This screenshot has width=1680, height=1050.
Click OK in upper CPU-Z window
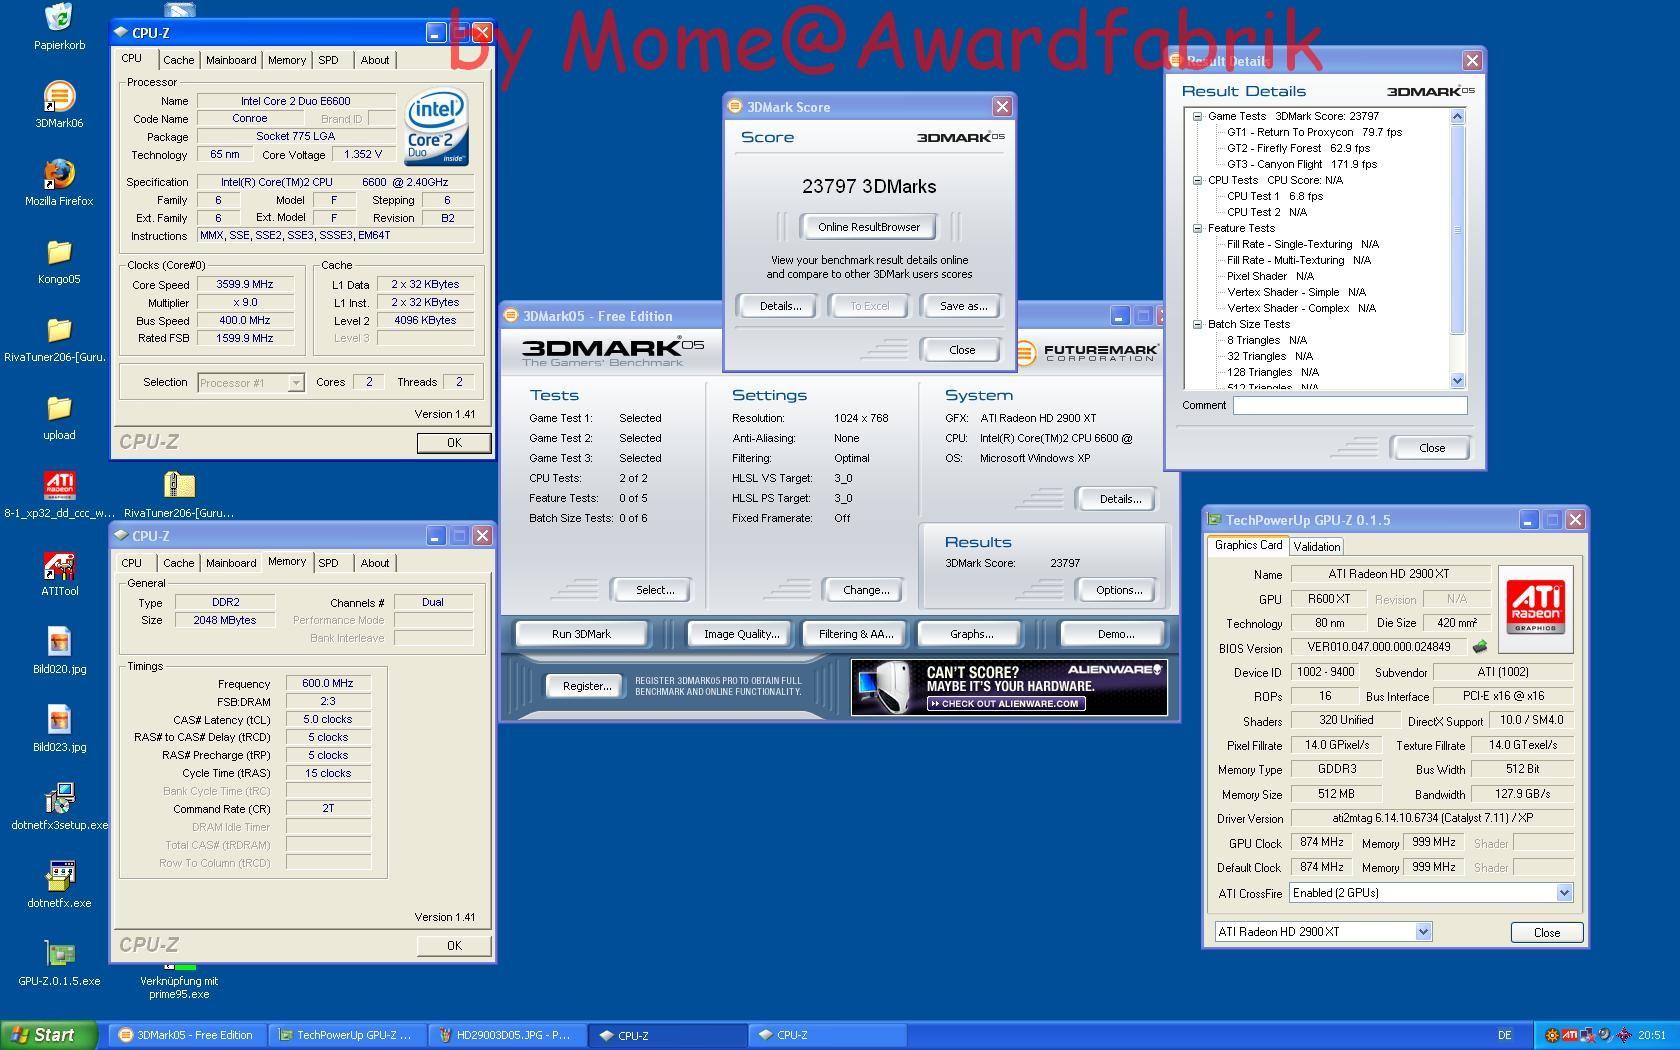[x=454, y=443]
